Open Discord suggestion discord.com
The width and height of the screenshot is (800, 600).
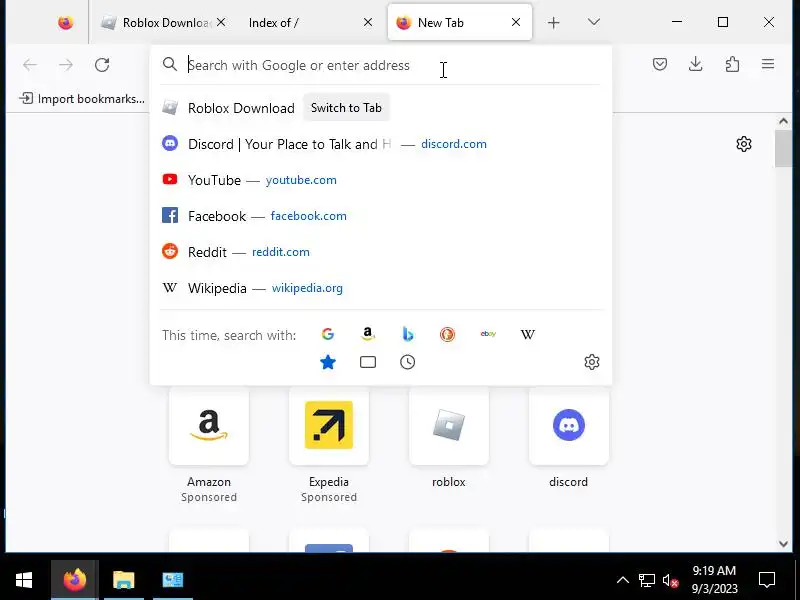[x=381, y=144]
